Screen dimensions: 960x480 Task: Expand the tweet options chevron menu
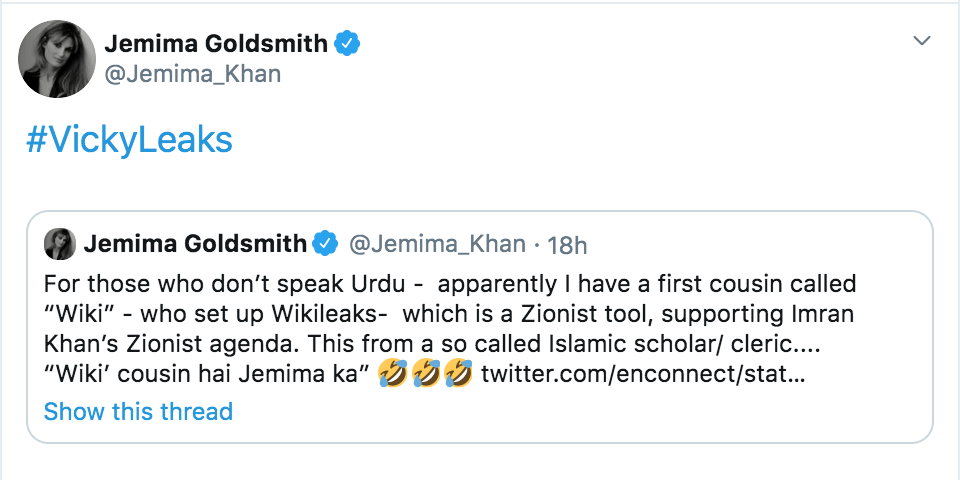(922, 41)
